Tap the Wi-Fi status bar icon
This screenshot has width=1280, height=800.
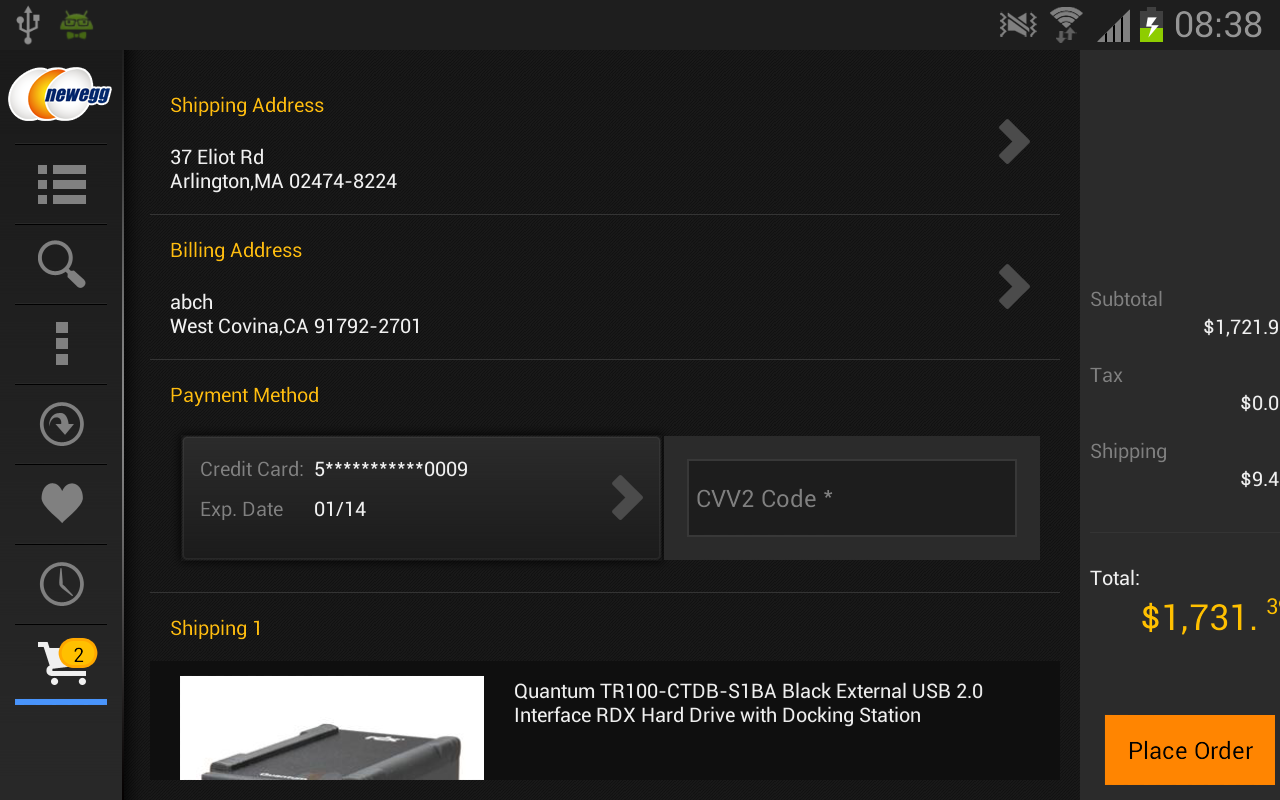1066,24
